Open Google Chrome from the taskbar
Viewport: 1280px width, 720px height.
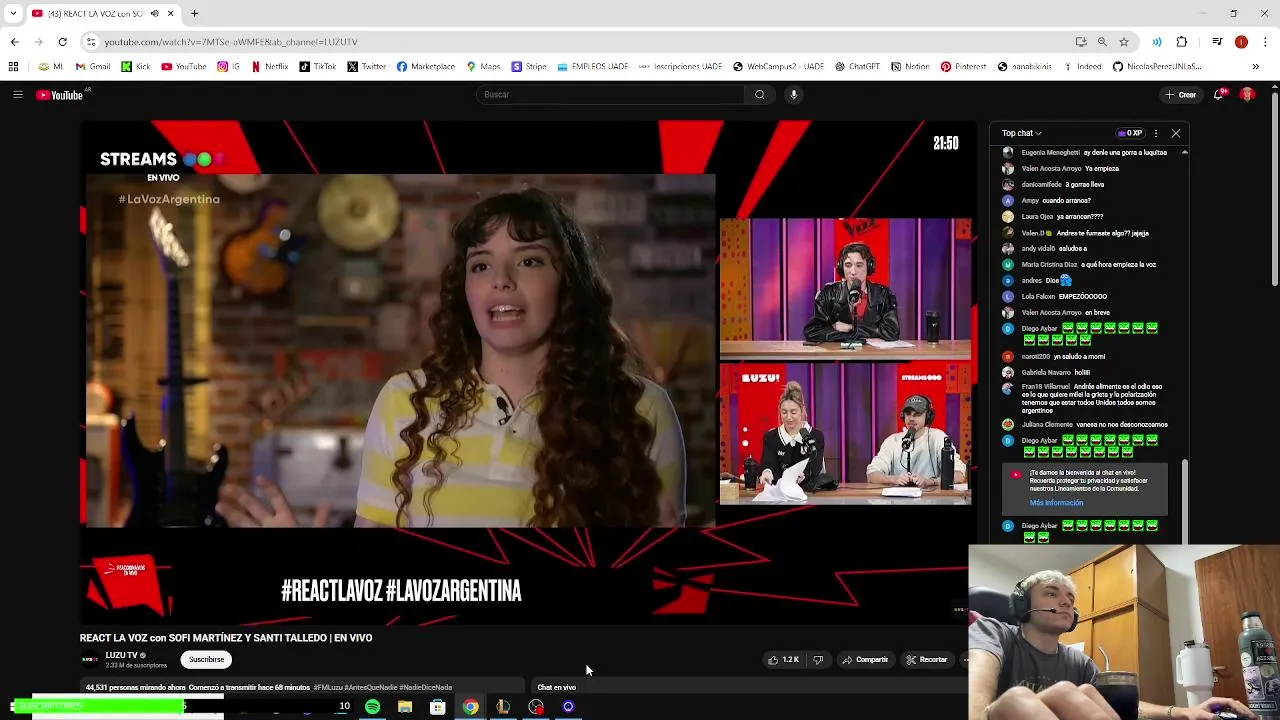pos(470,707)
